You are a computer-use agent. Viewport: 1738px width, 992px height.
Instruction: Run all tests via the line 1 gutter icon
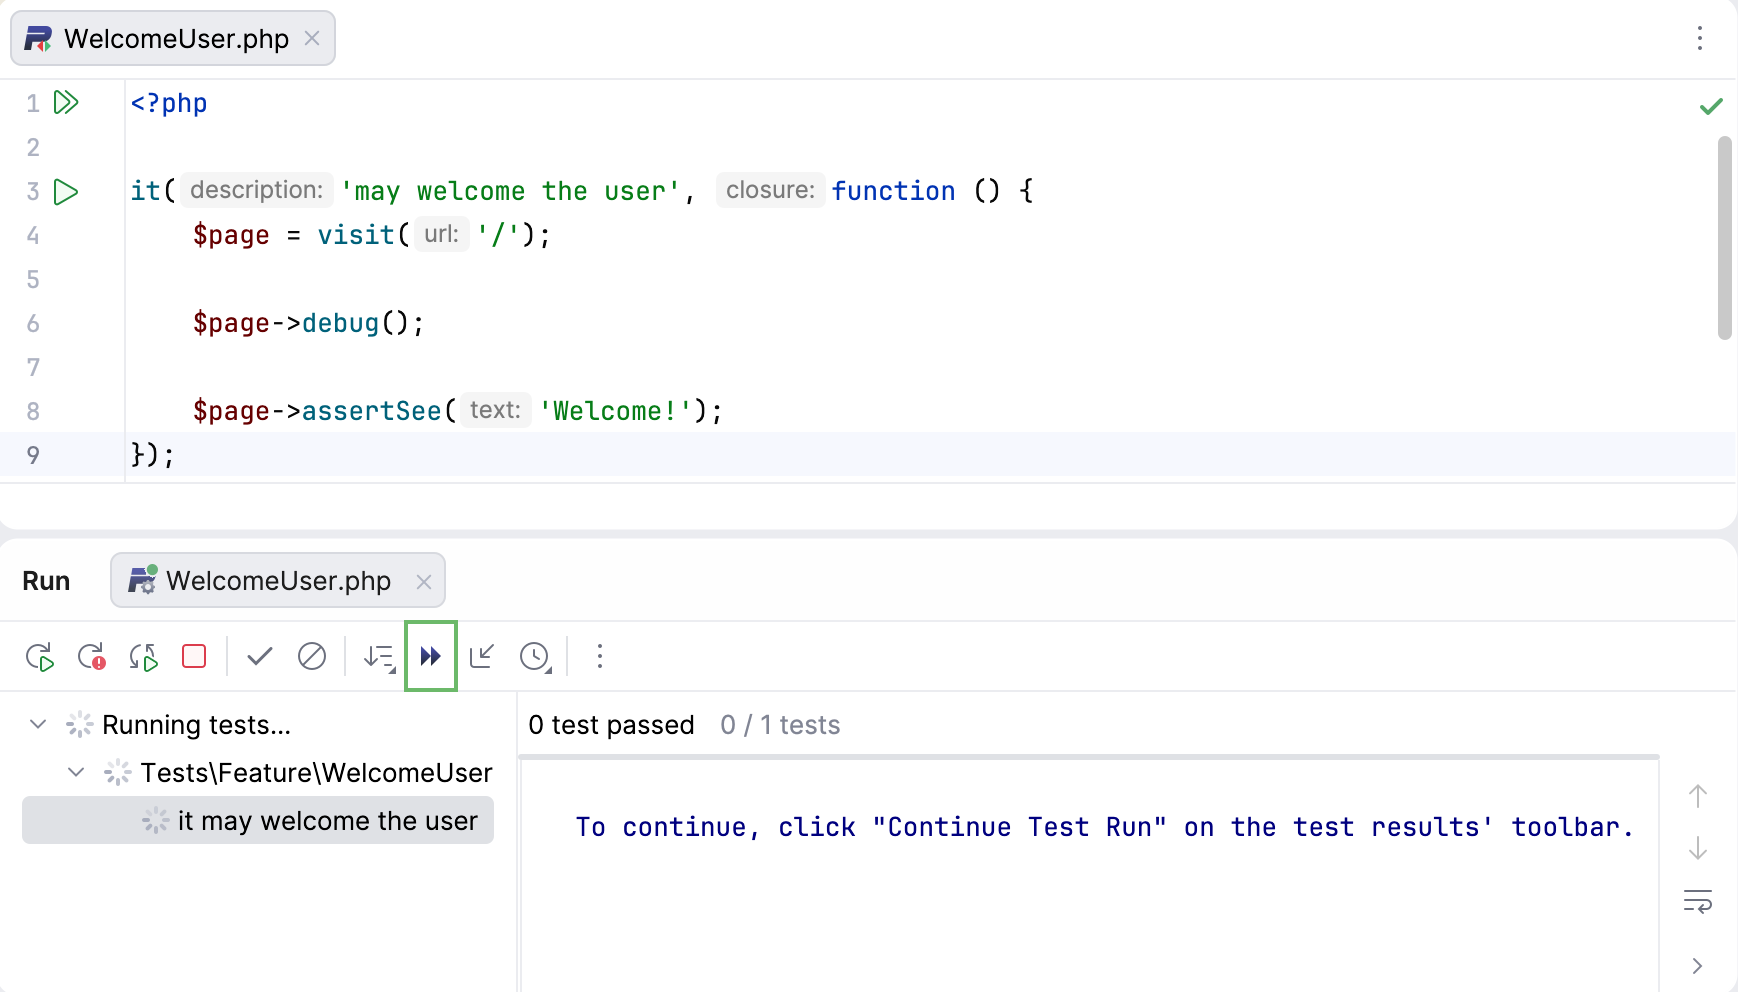click(65, 102)
